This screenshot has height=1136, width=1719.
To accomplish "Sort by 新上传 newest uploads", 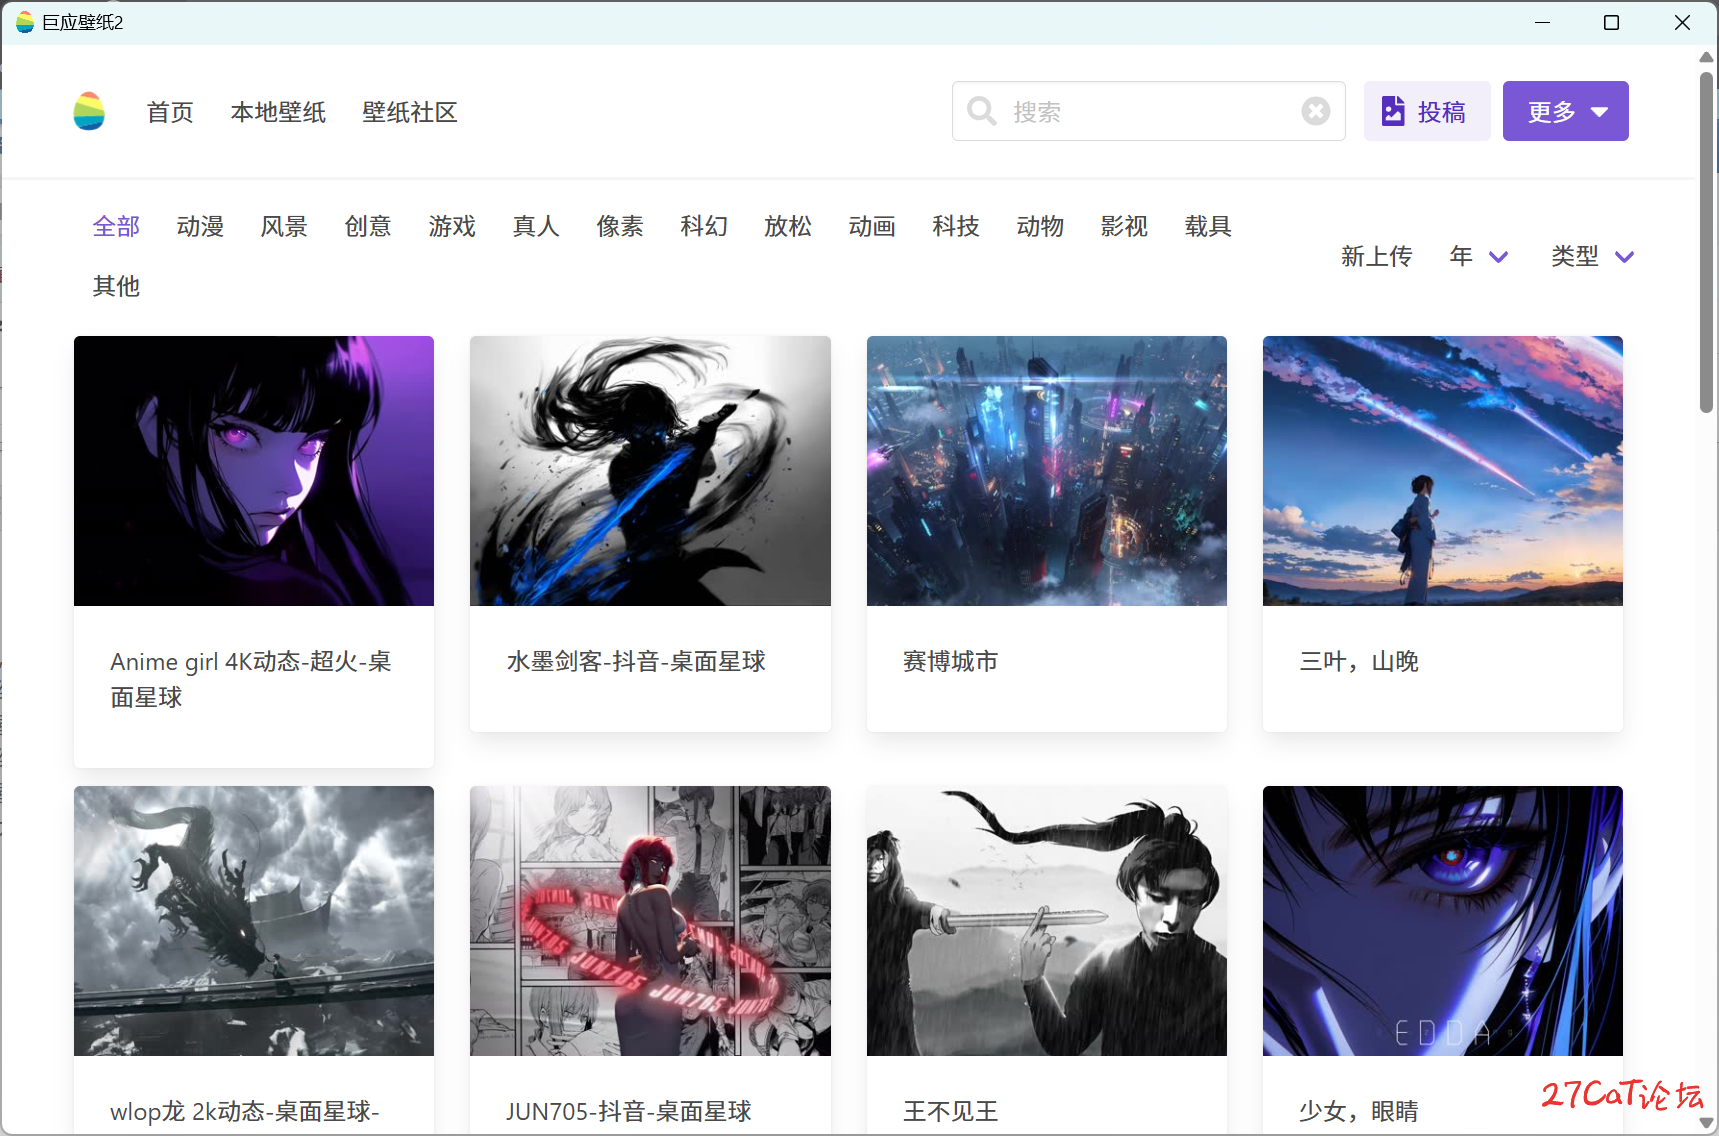I will (1376, 257).
